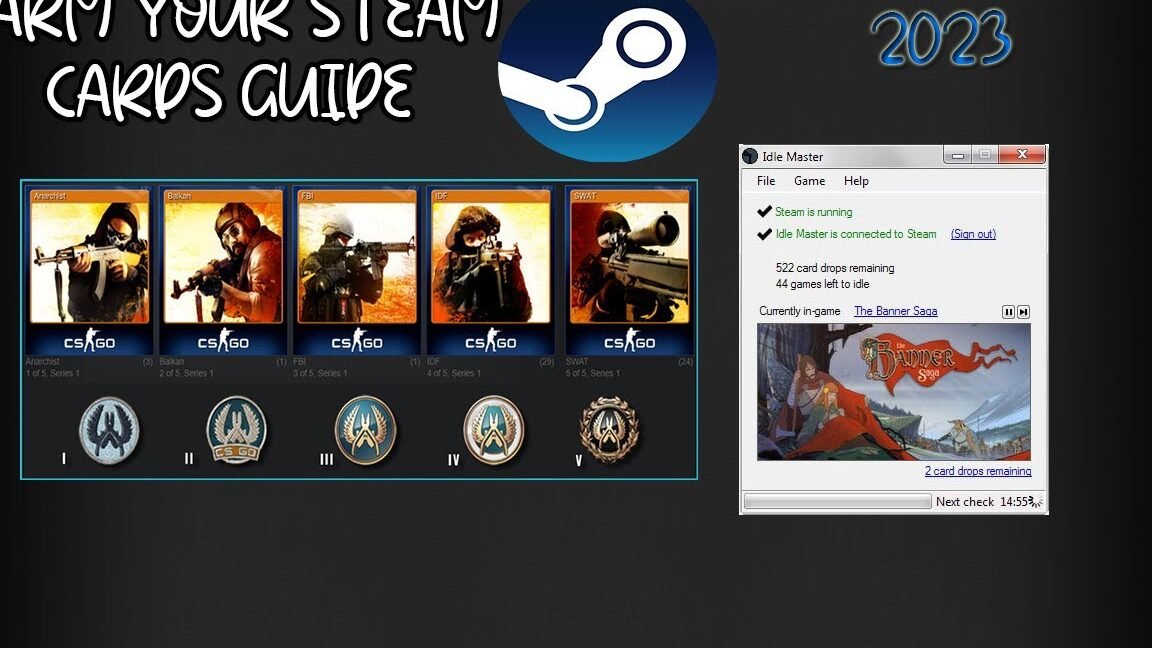Viewport: 1152px width, 648px height.
Task: Click the level IV bronze CS:GO badge
Action: coord(493,430)
